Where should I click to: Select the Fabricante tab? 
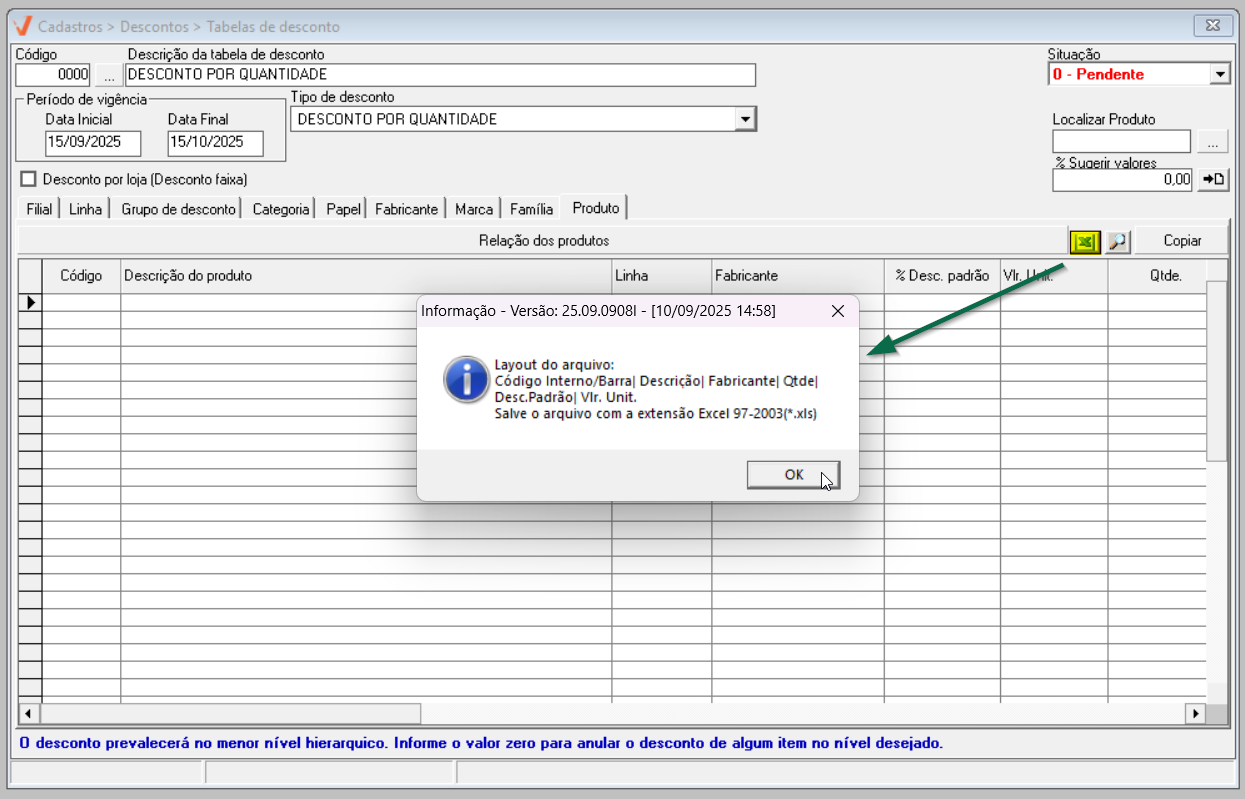tap(406, 209)
